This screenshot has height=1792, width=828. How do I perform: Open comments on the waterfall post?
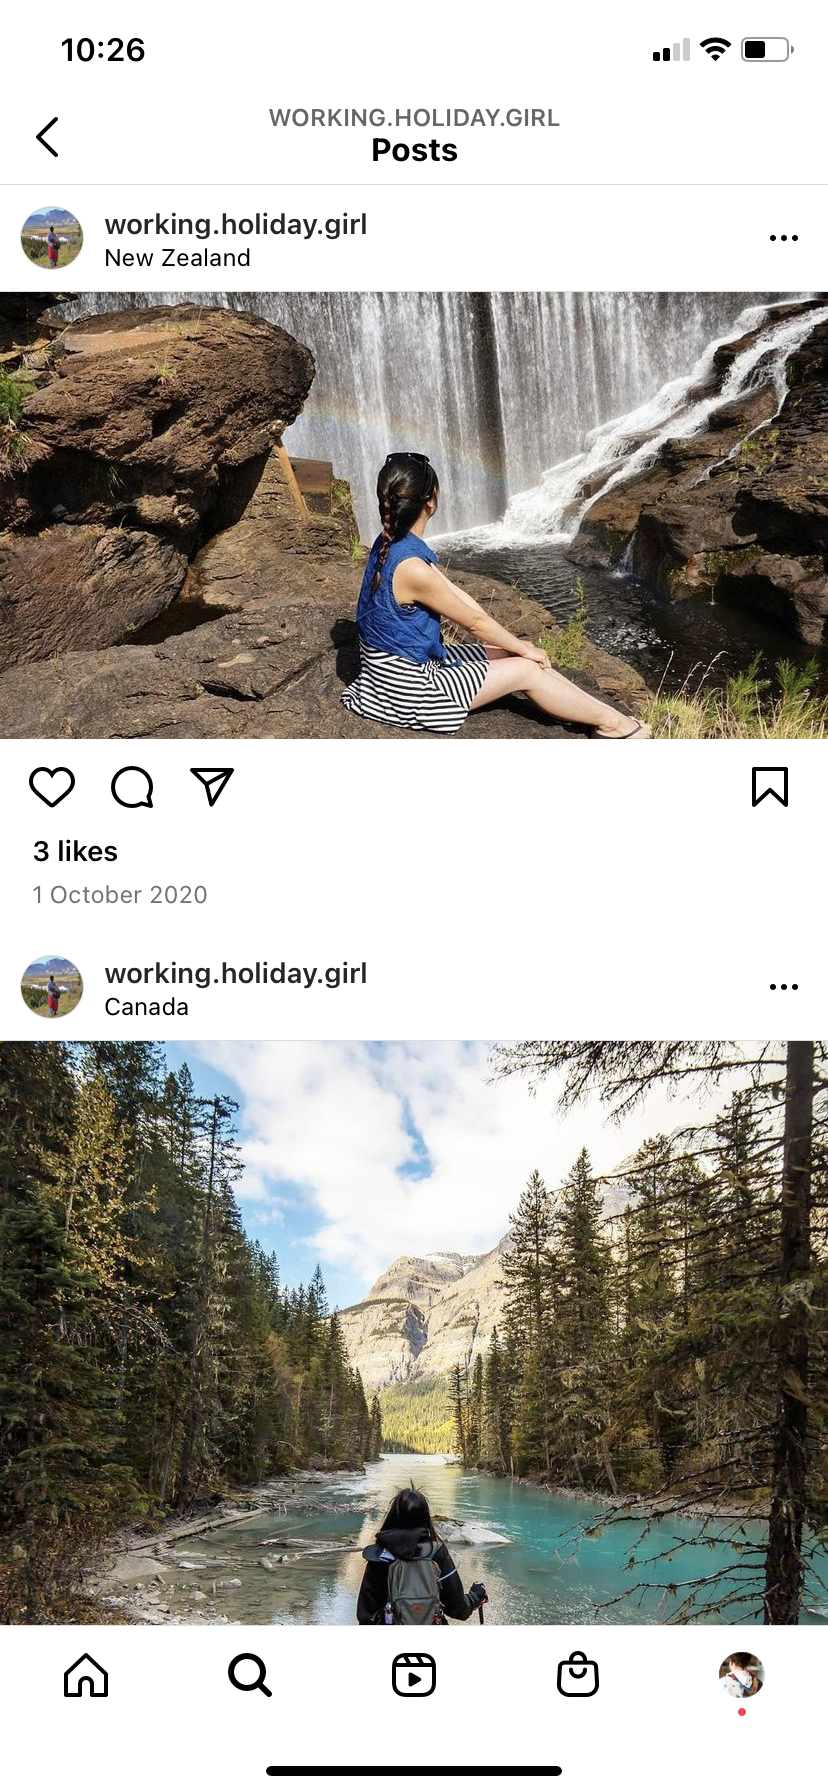[132, 787]
